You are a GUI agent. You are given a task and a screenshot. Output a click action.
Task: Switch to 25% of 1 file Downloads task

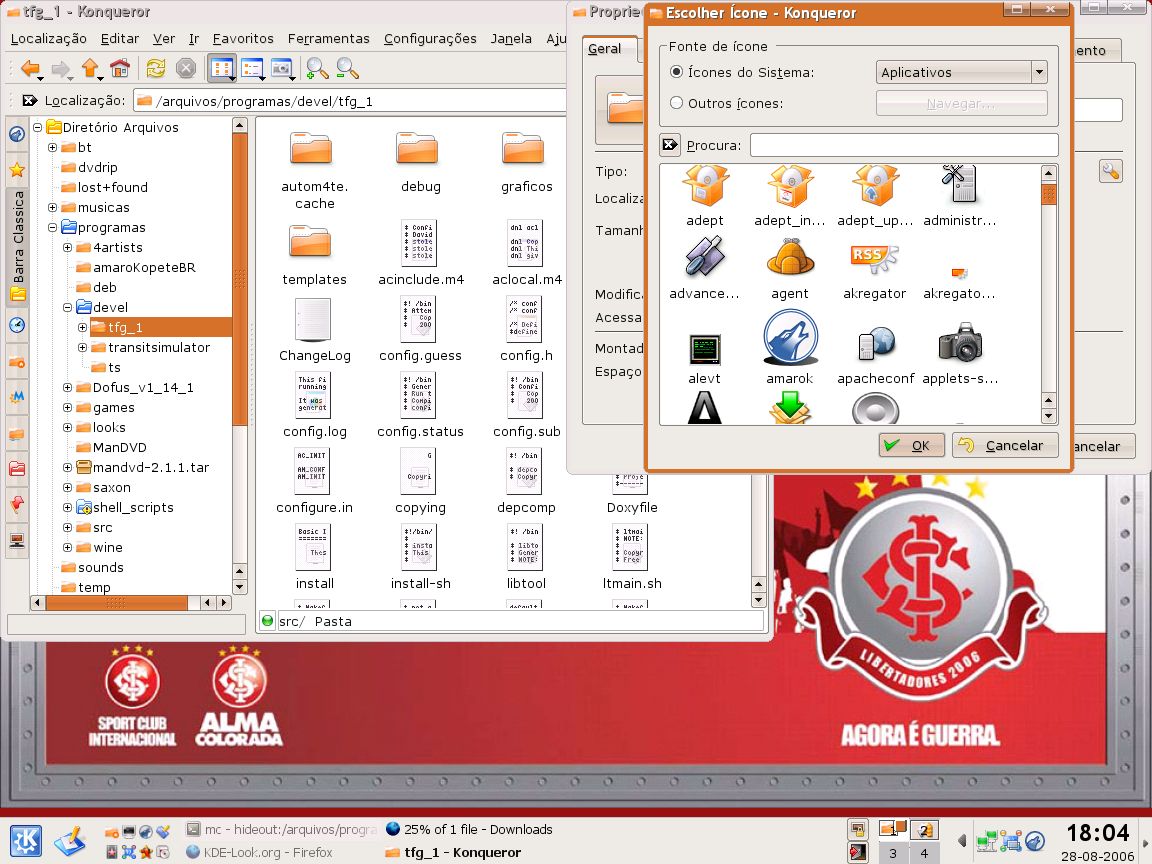click(470, 829)
